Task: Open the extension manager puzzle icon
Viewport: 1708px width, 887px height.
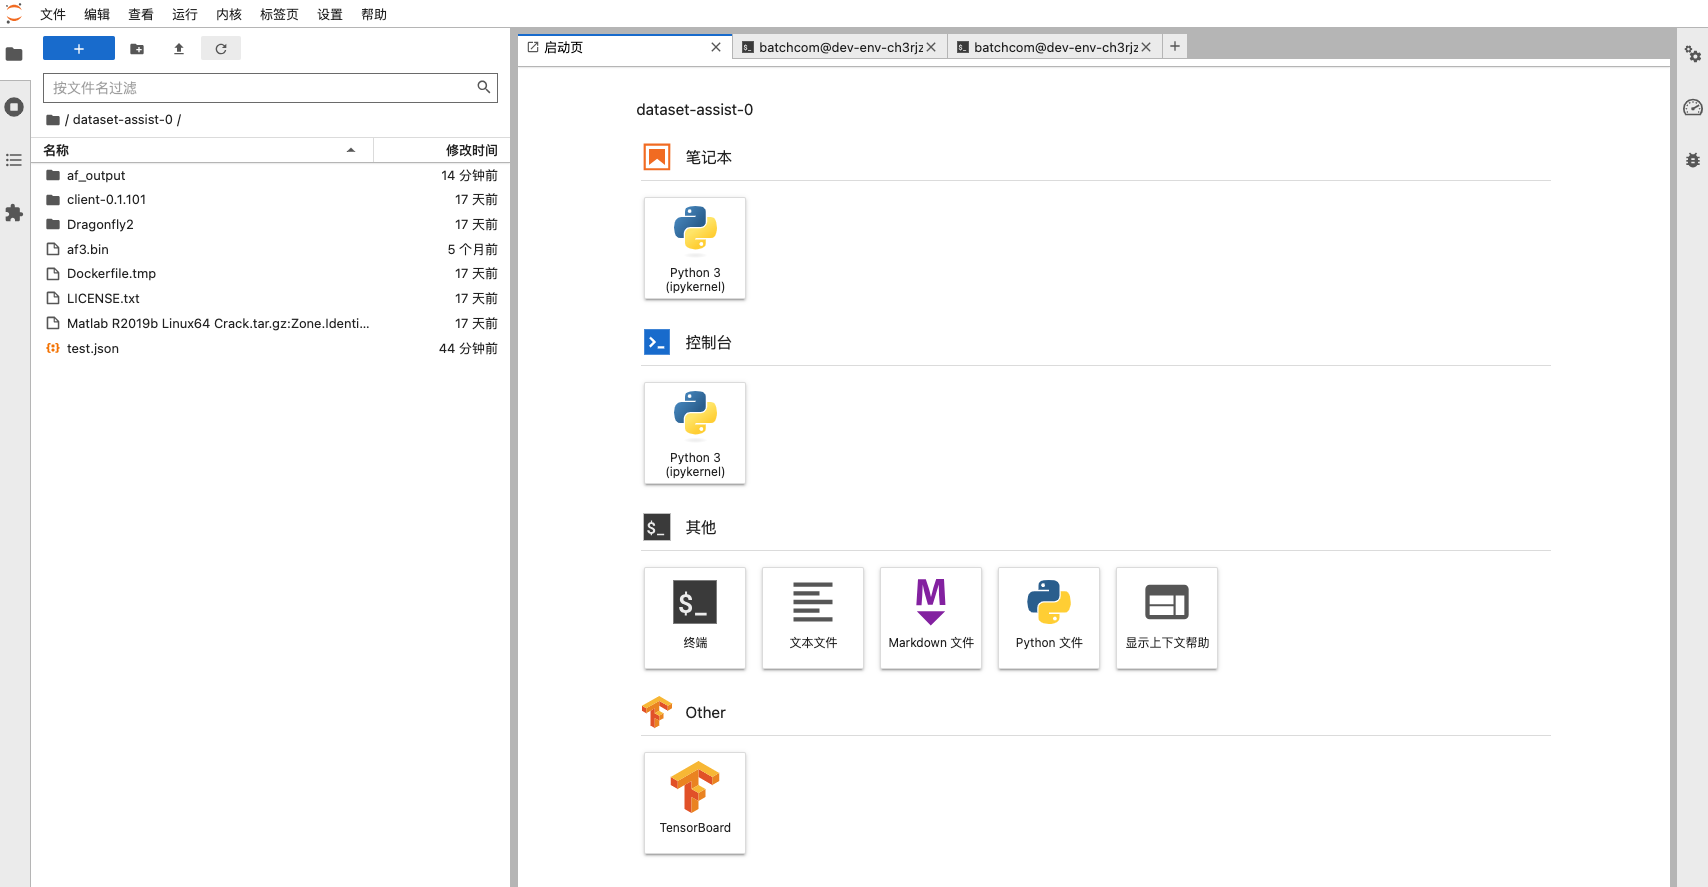Action: (14, 213)
